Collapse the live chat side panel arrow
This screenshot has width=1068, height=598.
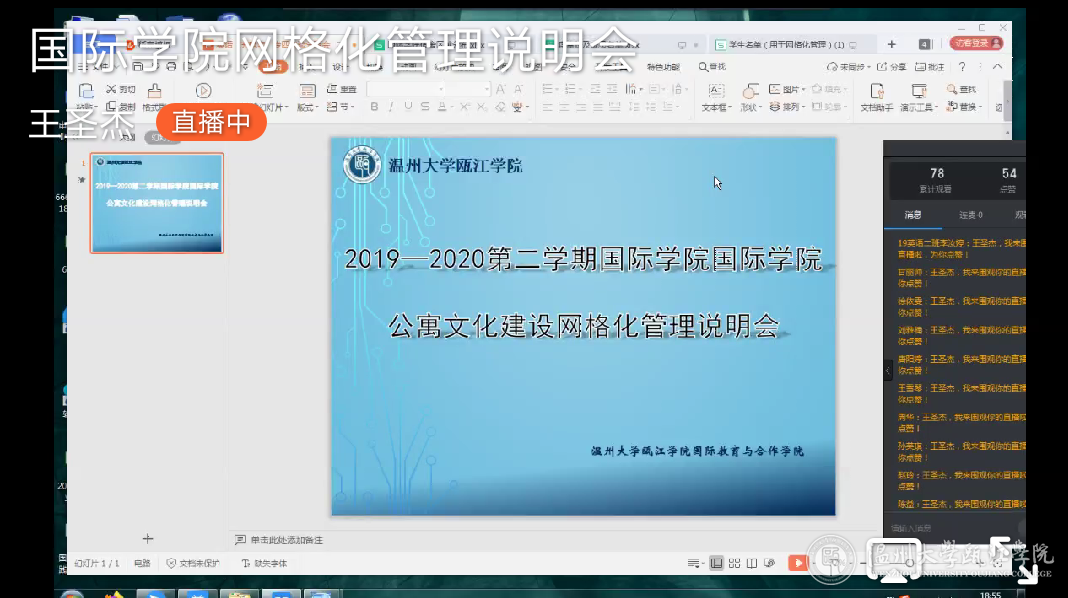pyautogui.click(x=888, y=371)
